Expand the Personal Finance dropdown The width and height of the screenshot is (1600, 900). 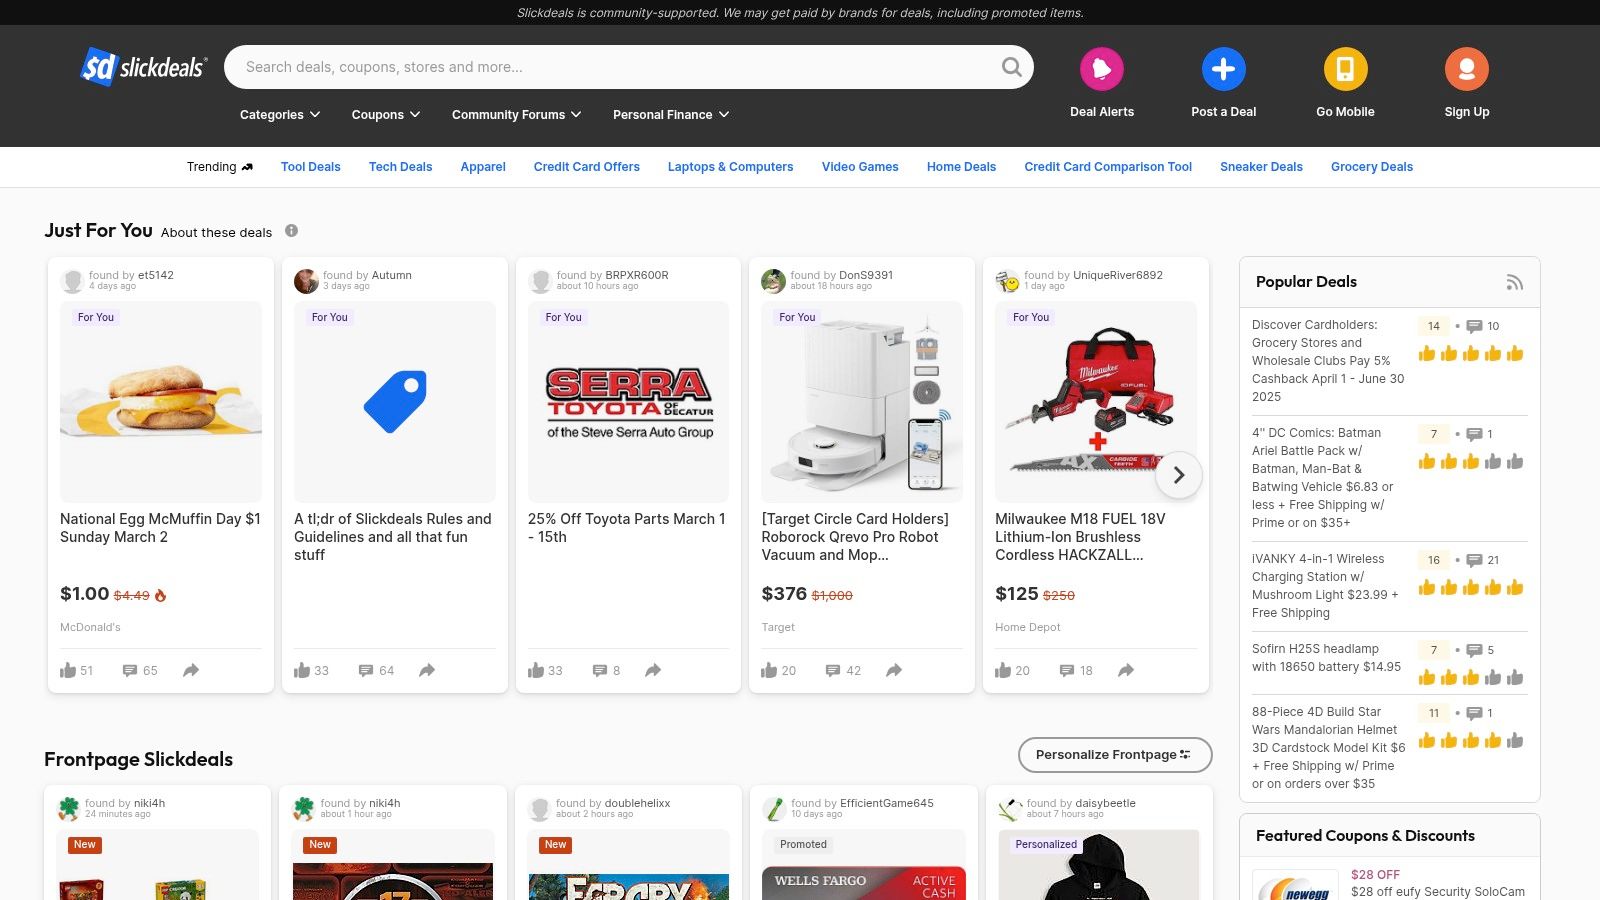tap(671, 115)
